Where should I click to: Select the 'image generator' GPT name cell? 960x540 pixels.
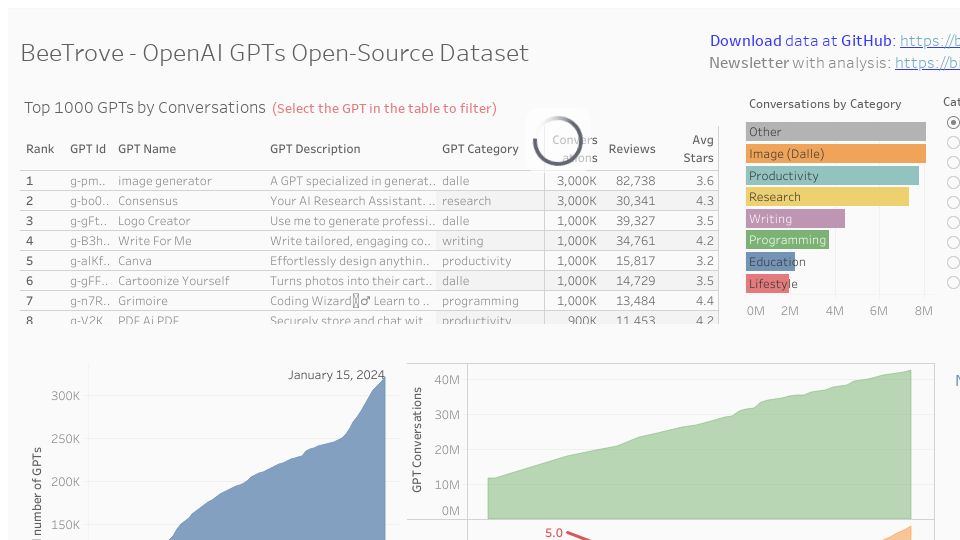click(165, 181)
